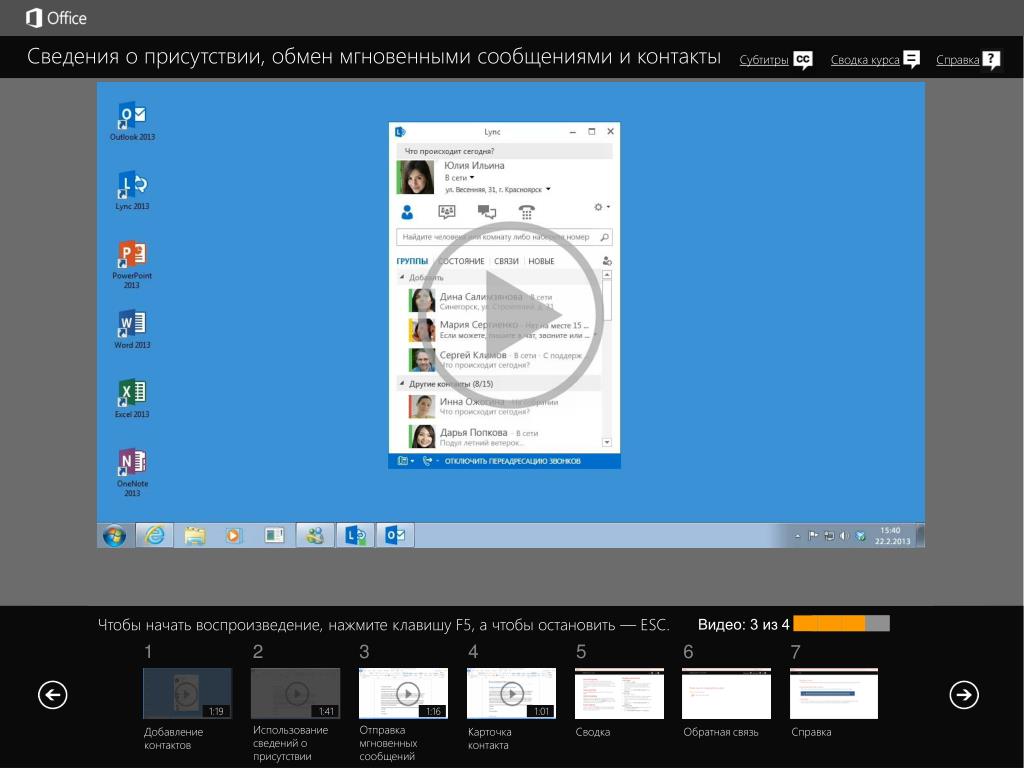The height and width of the screenshot is (768, 1024).
Task: Open Lync 2013 desktop shortcut
Action: [133, 191]
